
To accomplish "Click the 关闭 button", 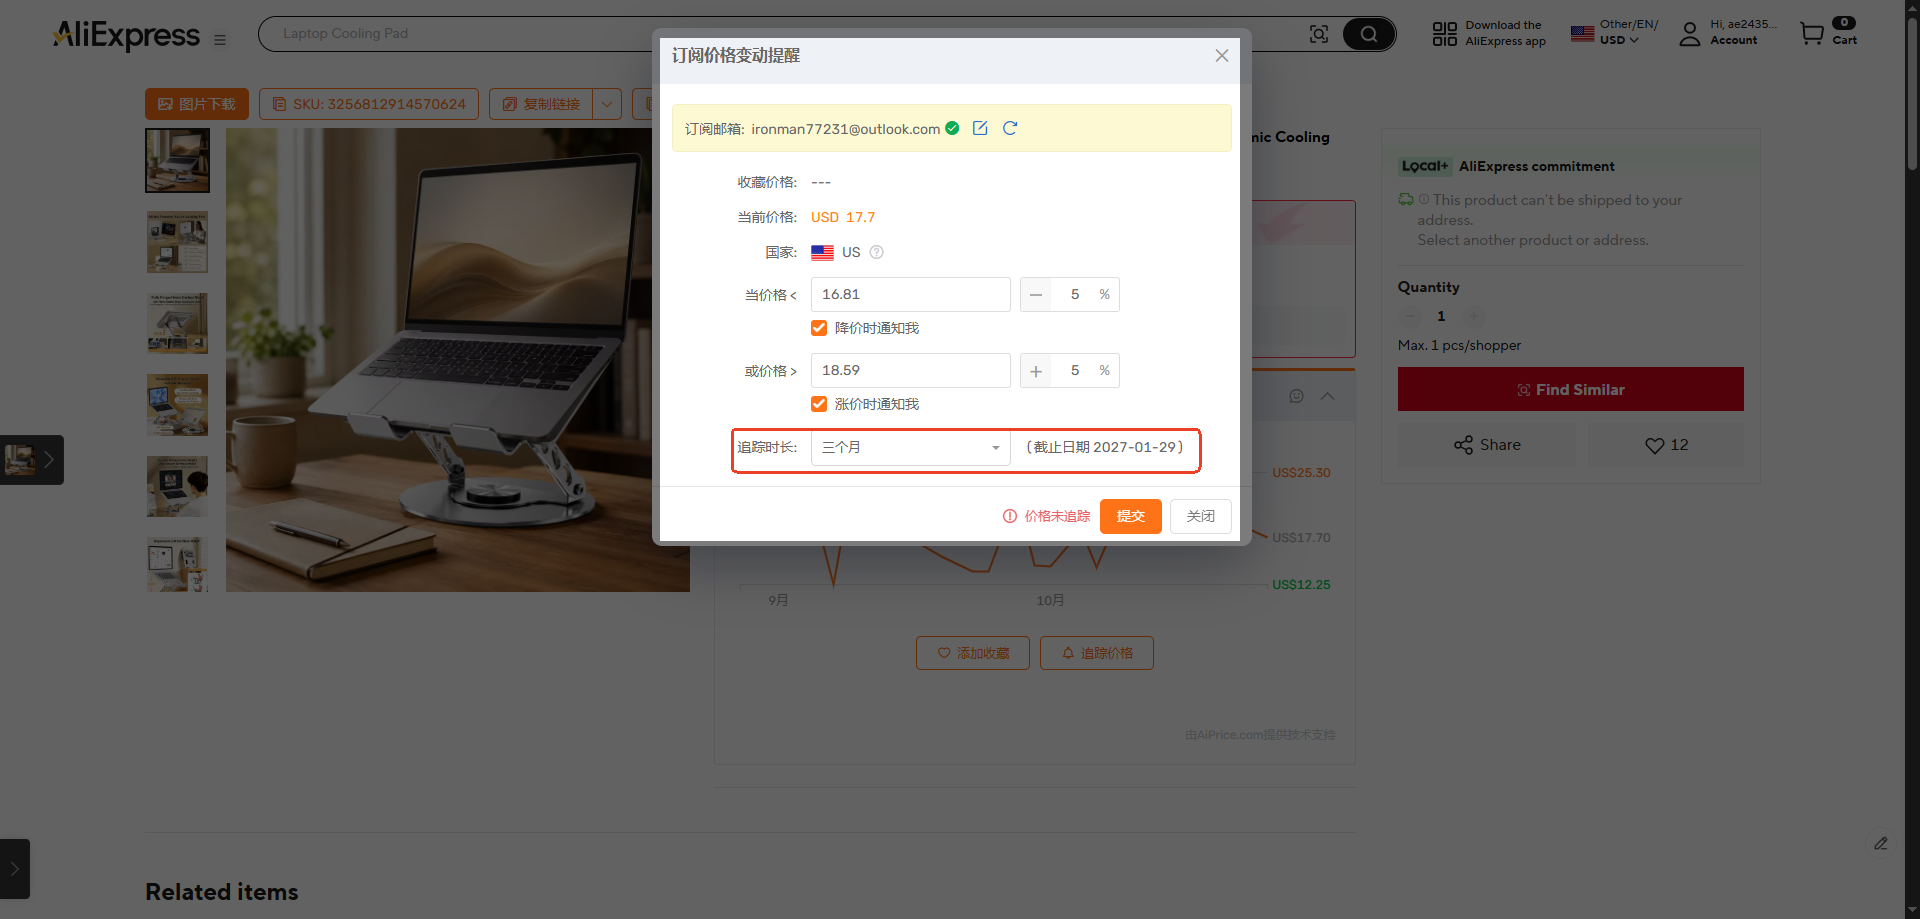I will point(1201,516).
